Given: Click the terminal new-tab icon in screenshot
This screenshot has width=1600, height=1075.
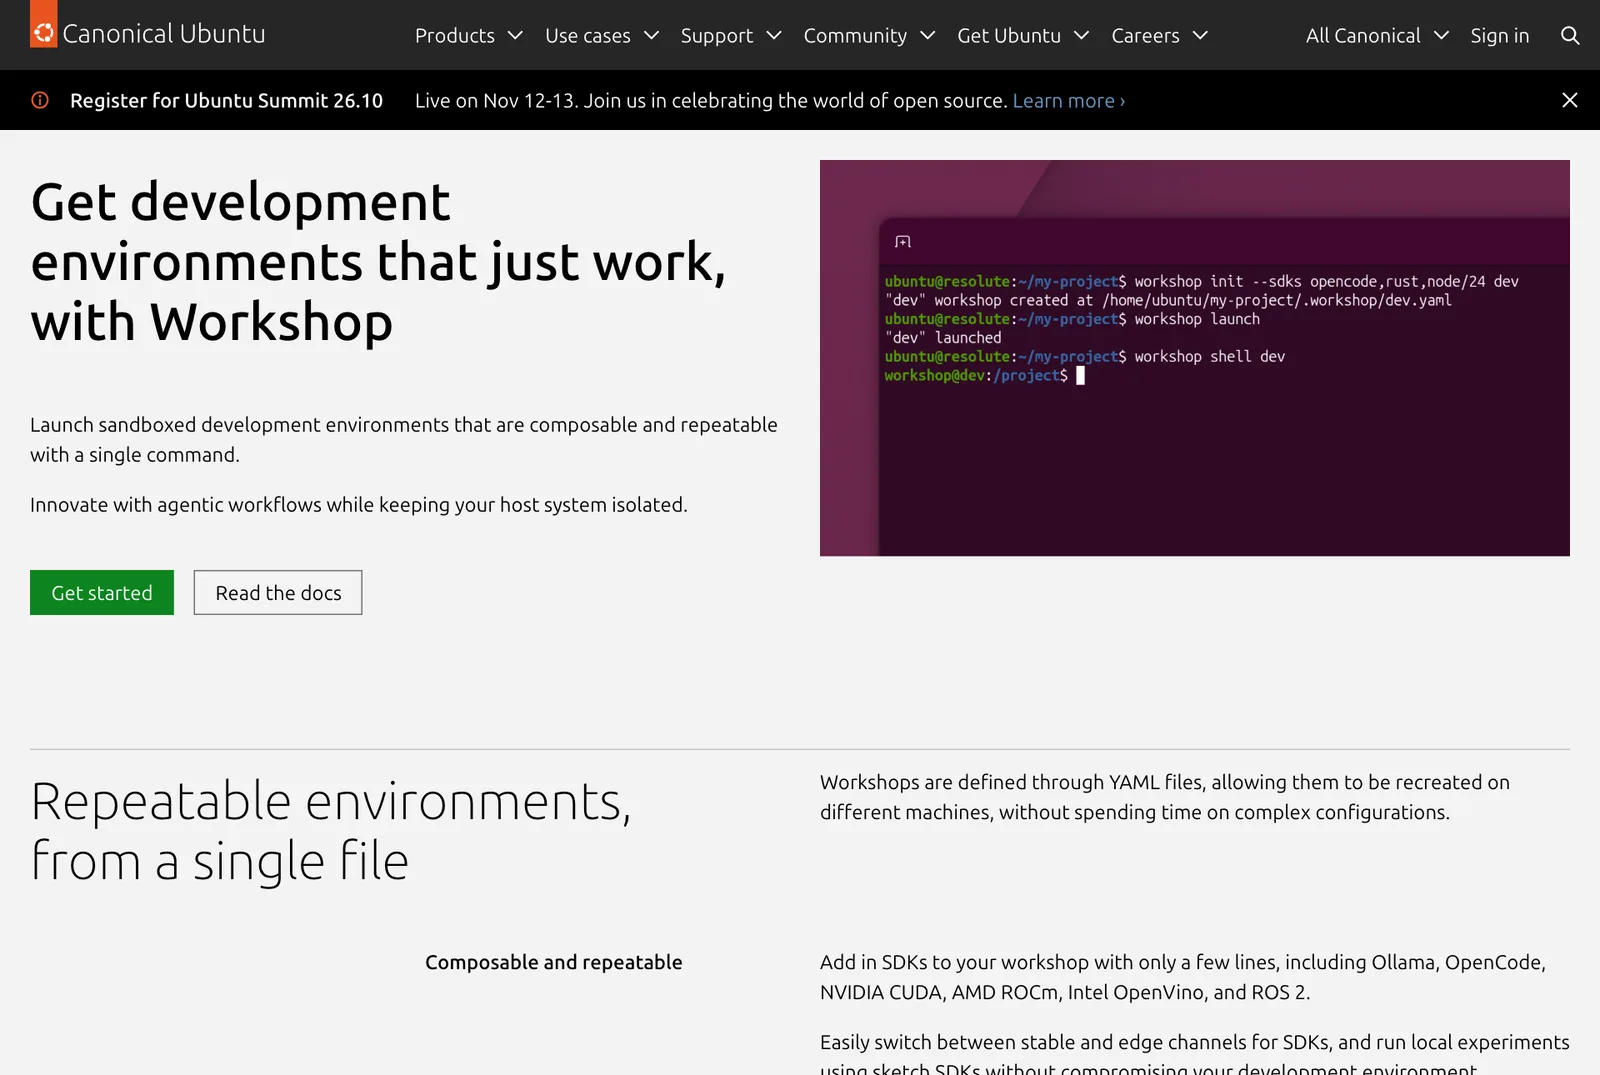Looking at the screenshot, I should point(903,242).
